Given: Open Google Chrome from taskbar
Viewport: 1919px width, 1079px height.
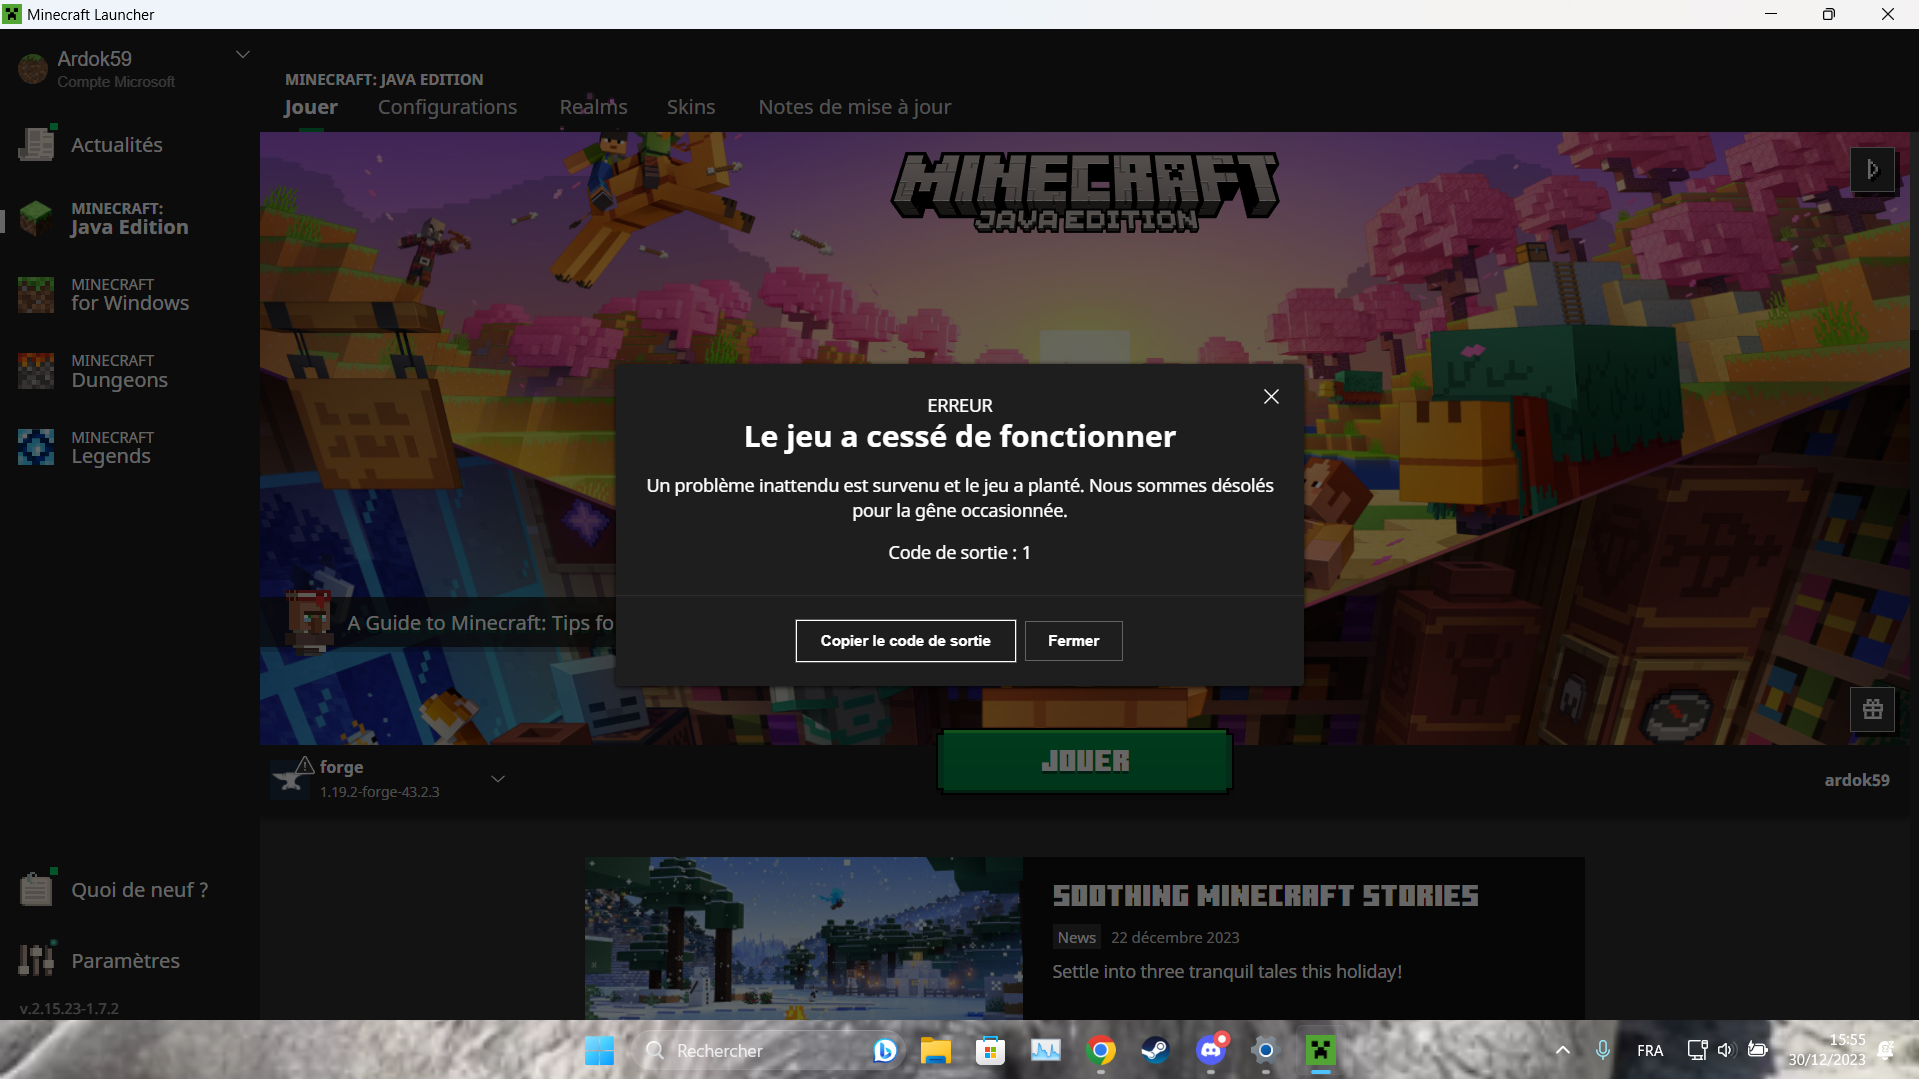Looking at the screenshot, I should click(x=1101, y=1051).
